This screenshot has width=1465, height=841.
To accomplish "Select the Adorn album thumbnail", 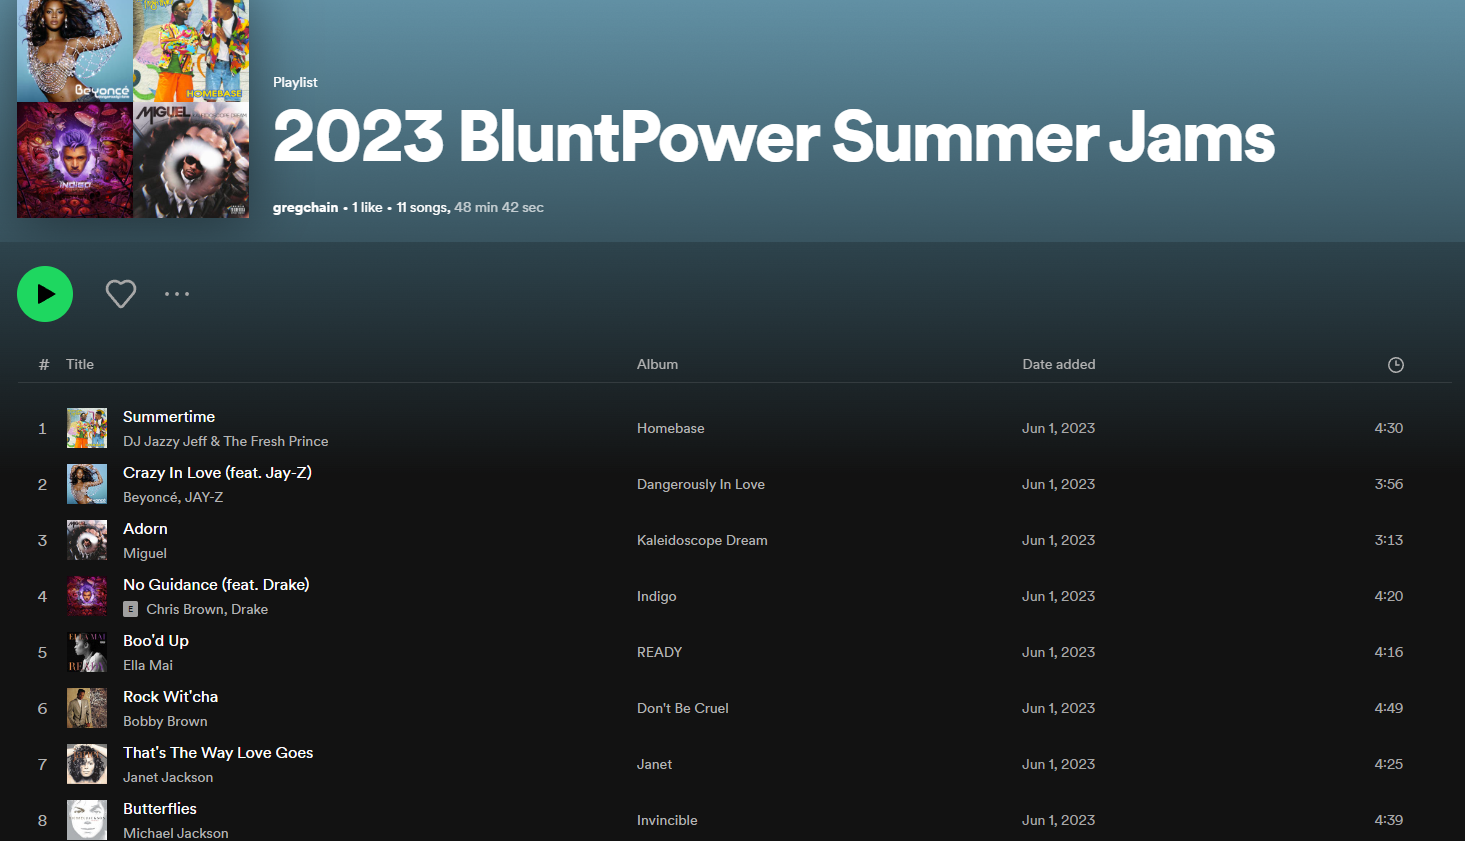I will [87, 540].
